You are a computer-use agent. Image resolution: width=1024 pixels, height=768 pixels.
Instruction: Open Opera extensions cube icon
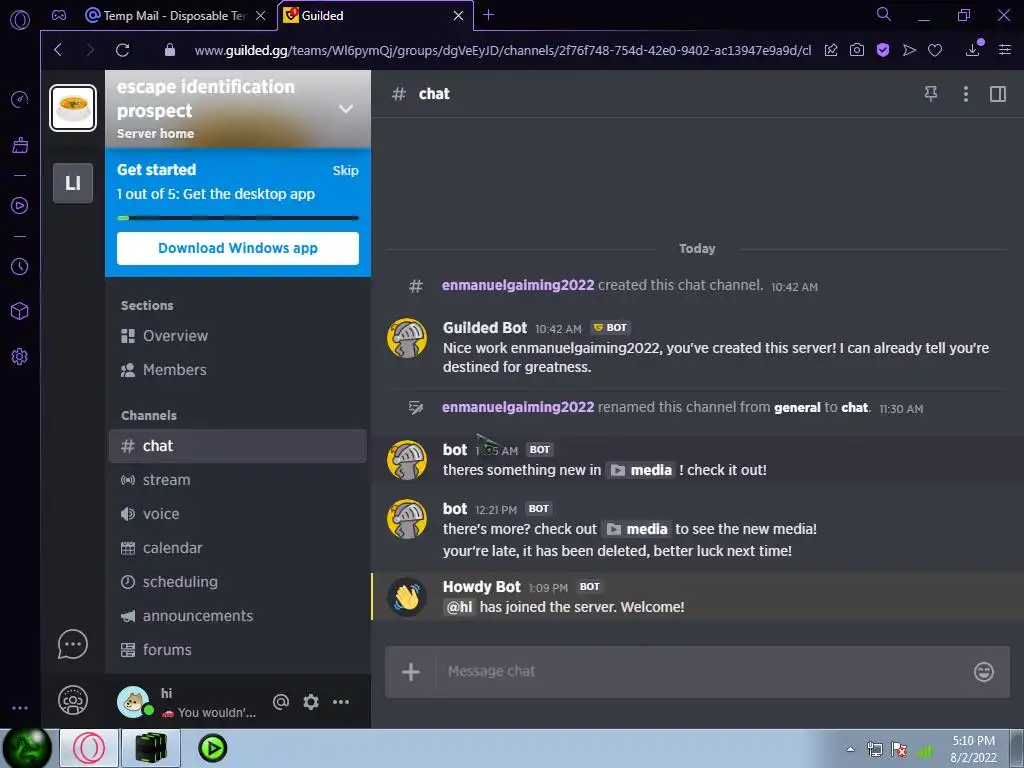[20, 311]
